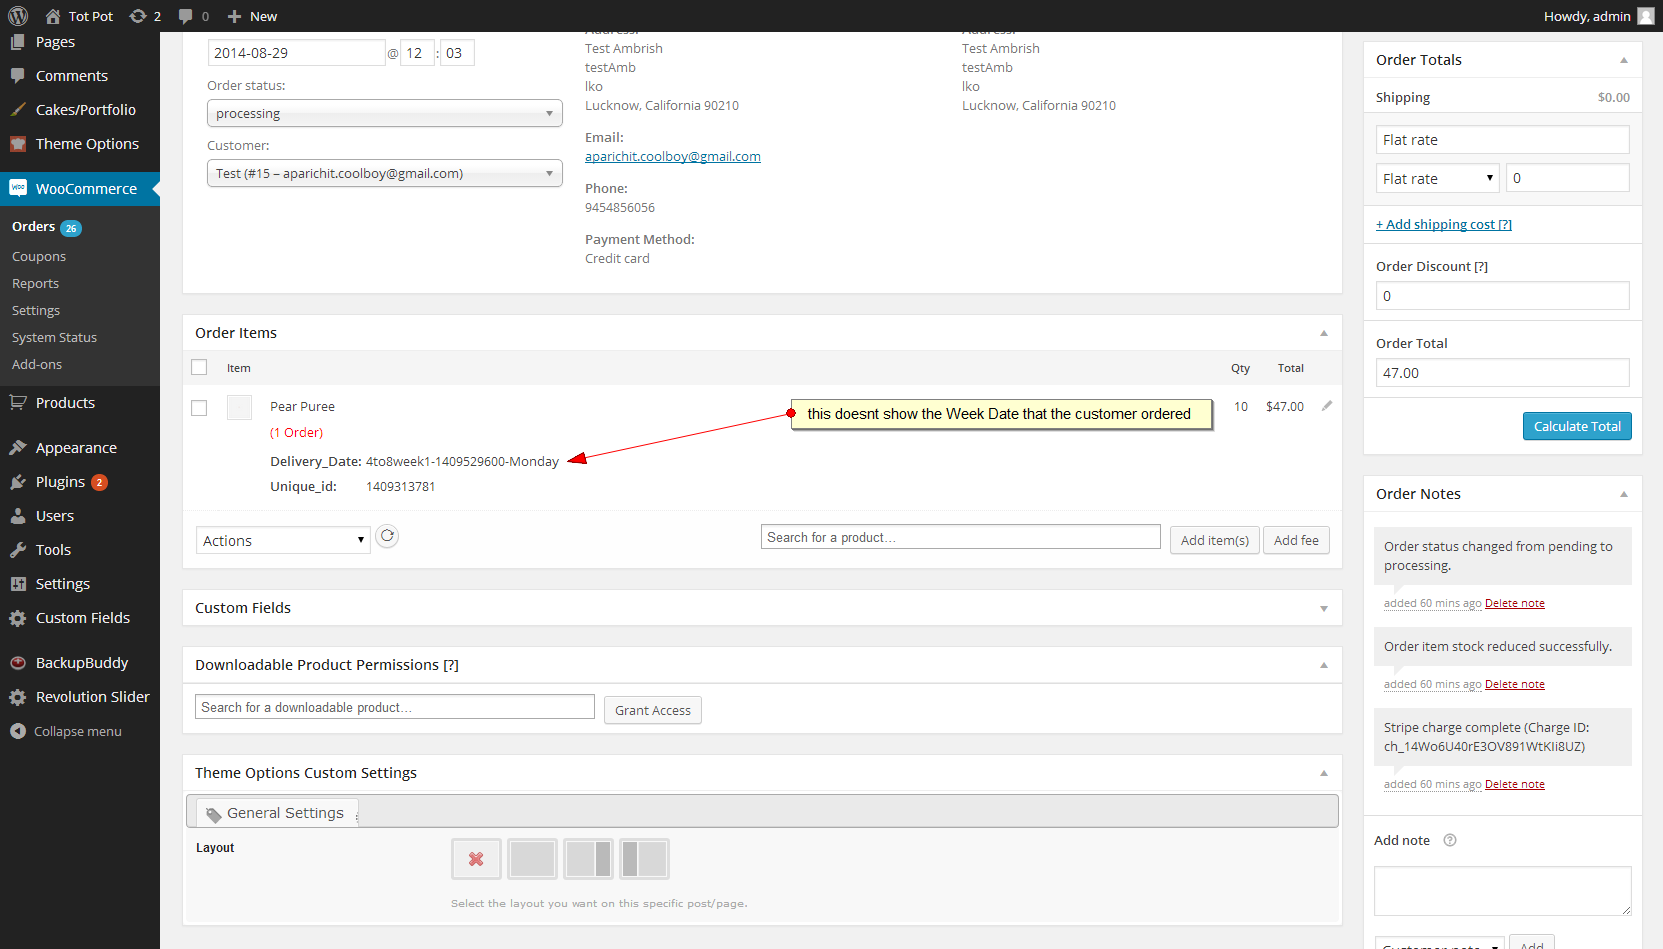Screen dimensions: 1663x949
Task: Open Coupons in the WooCommerce submenu
Action: [39, 257]
